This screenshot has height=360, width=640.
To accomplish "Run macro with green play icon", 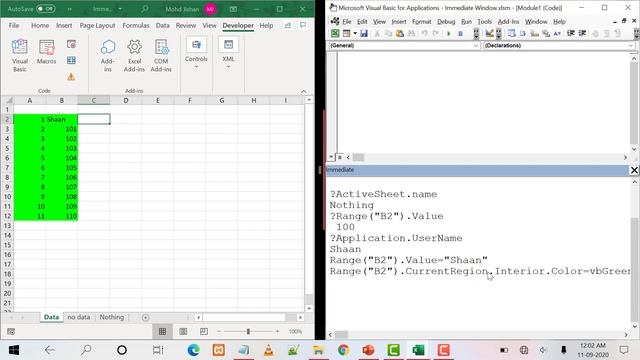I will [449, 33].
